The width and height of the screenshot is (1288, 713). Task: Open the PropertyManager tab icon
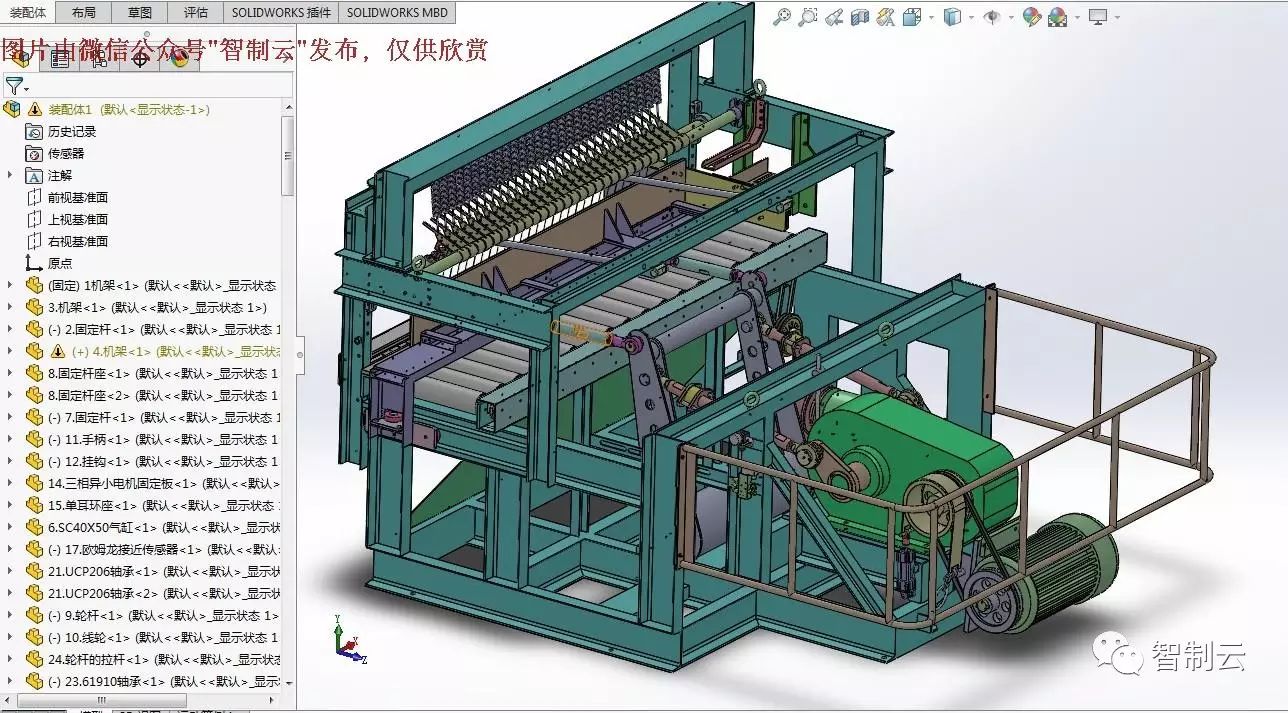click(60, 59)
